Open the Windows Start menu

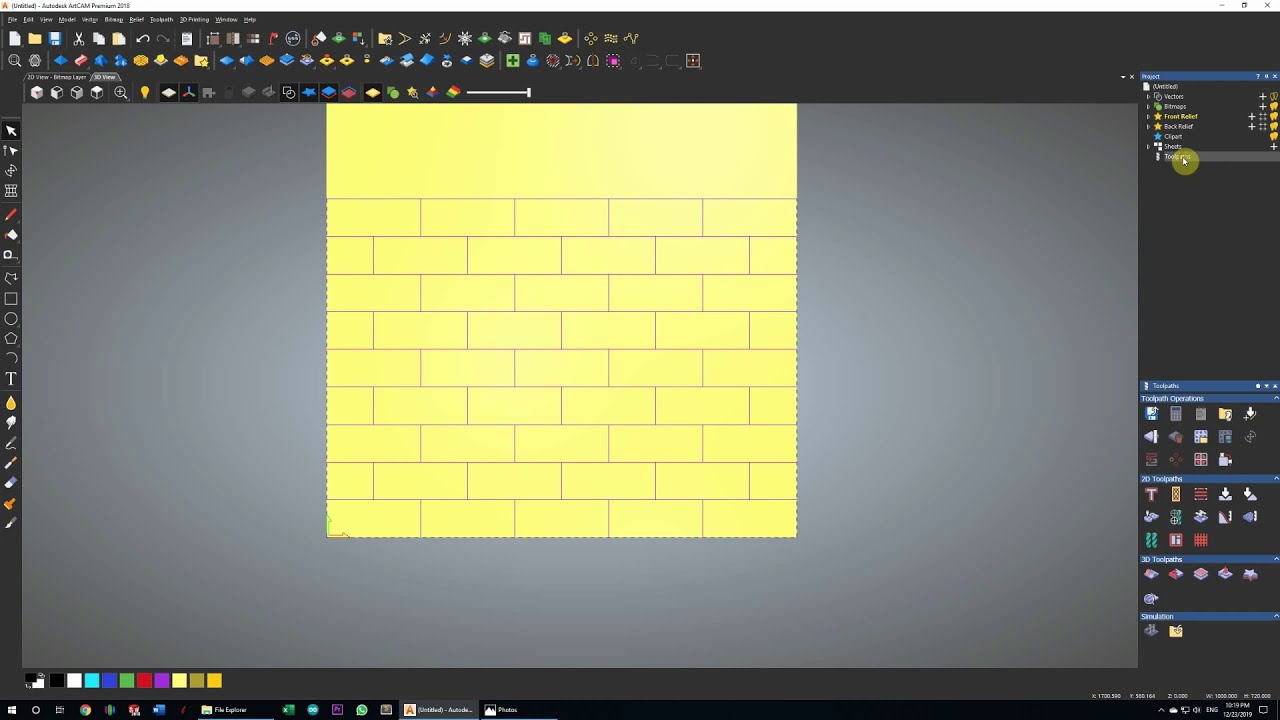(11, 710)
